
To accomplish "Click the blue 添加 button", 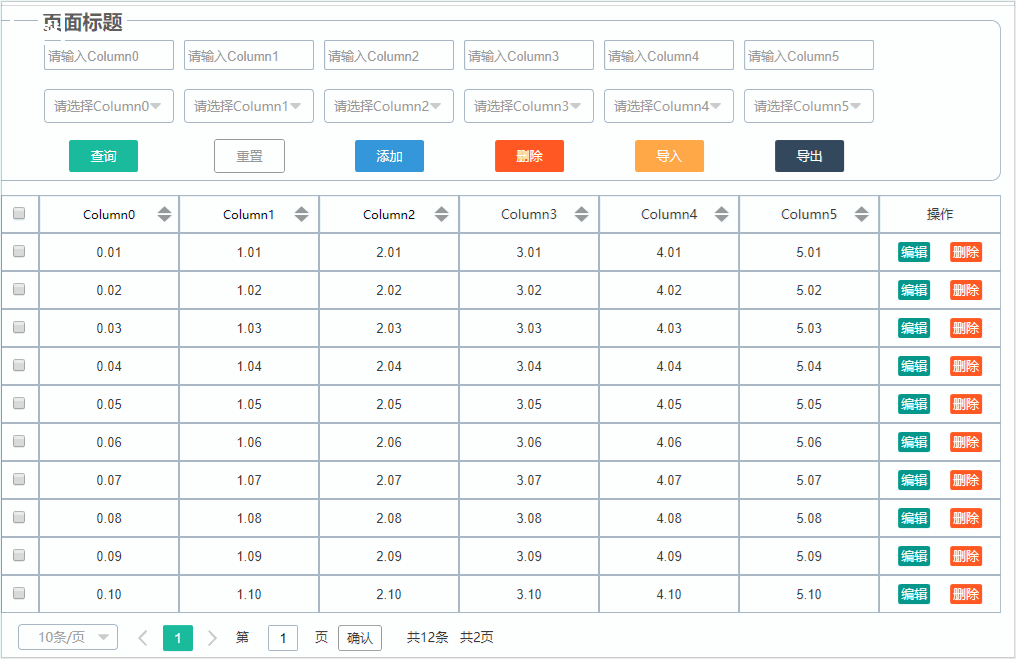I will pyautogui.click(x=389, y=156).
